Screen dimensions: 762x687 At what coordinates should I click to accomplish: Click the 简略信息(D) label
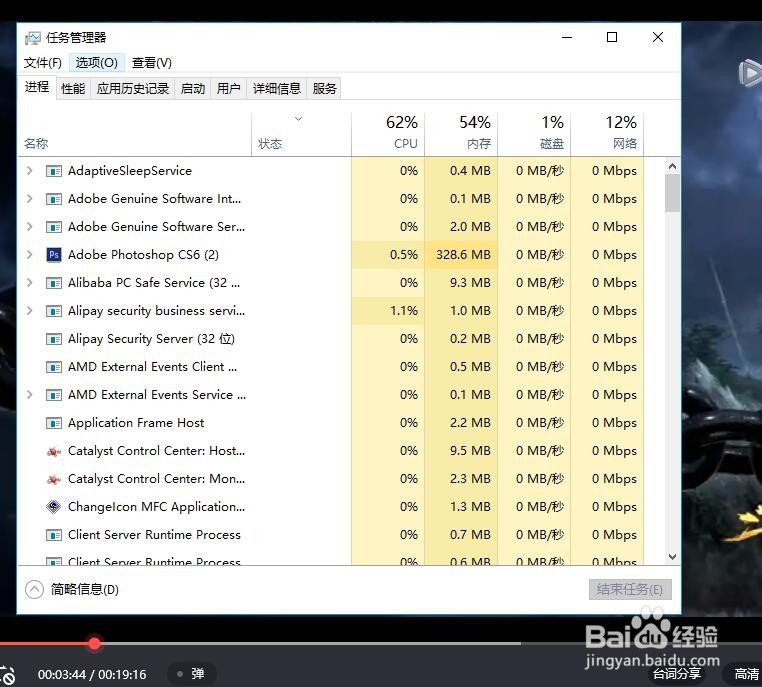coord(85,589)
